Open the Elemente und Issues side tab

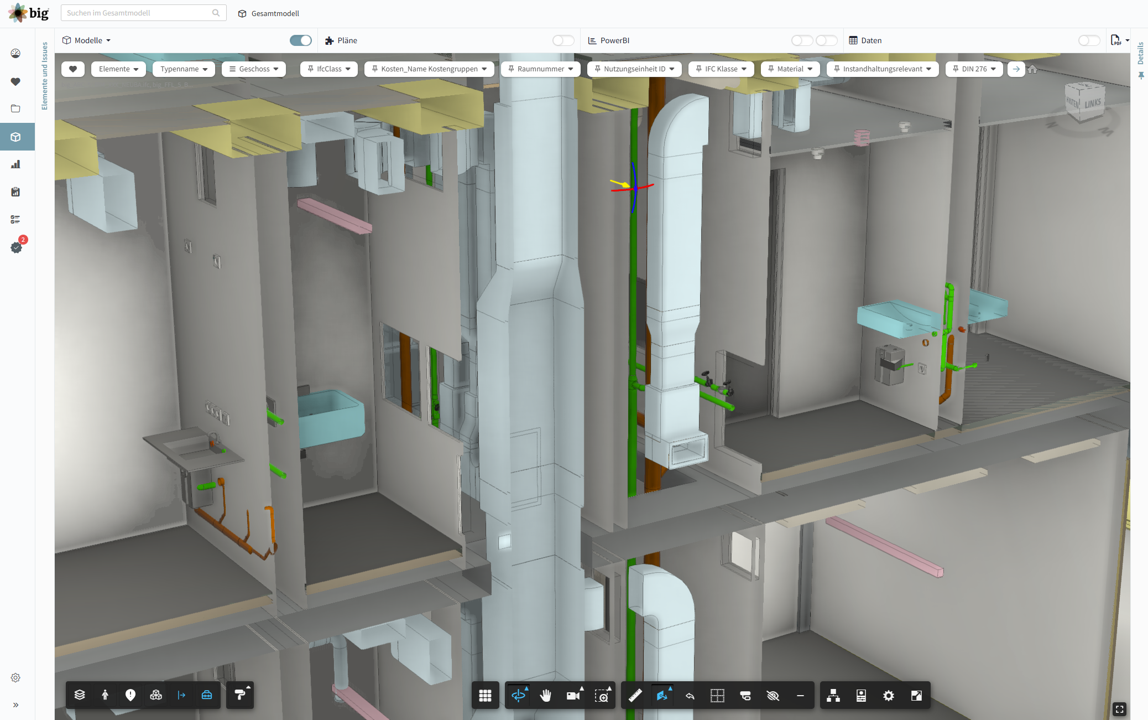tap(45, 76)
